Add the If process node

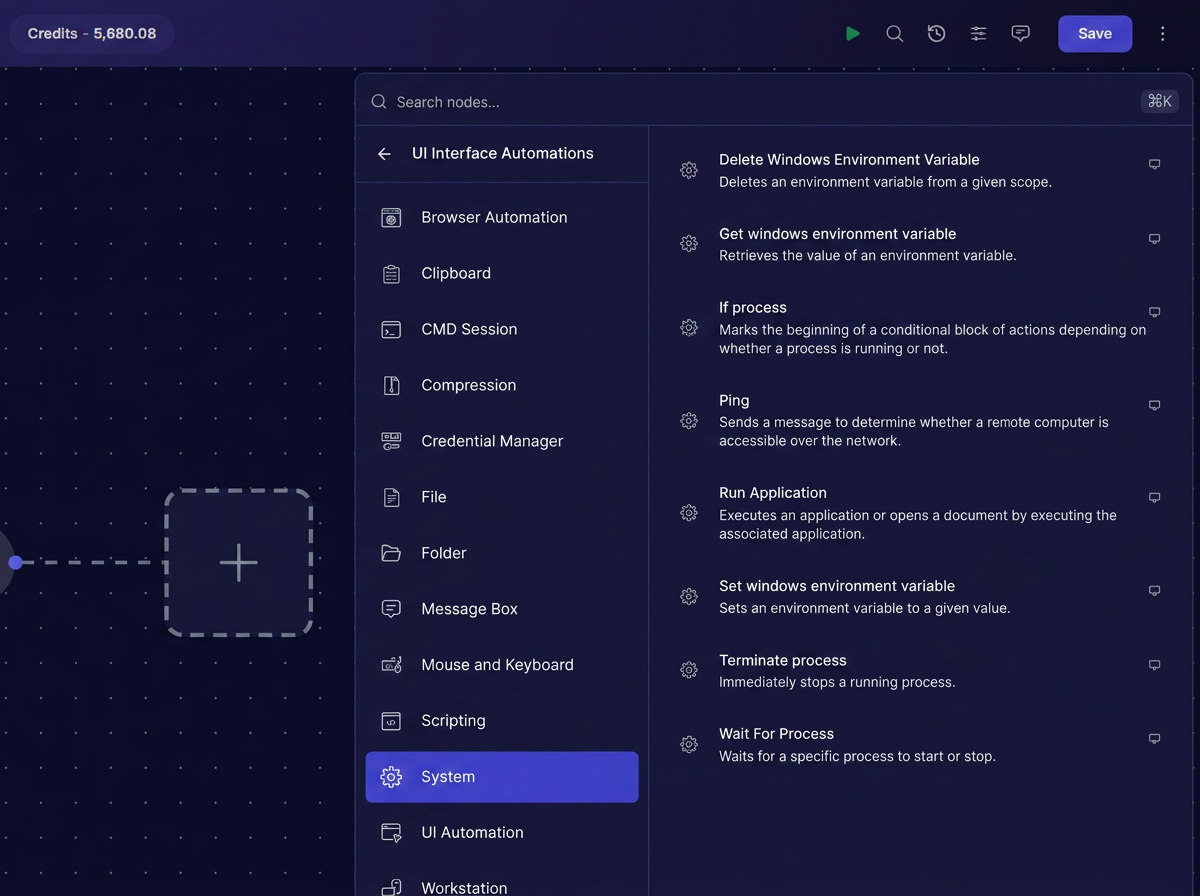pyautogui.click(x=920, y=327)
